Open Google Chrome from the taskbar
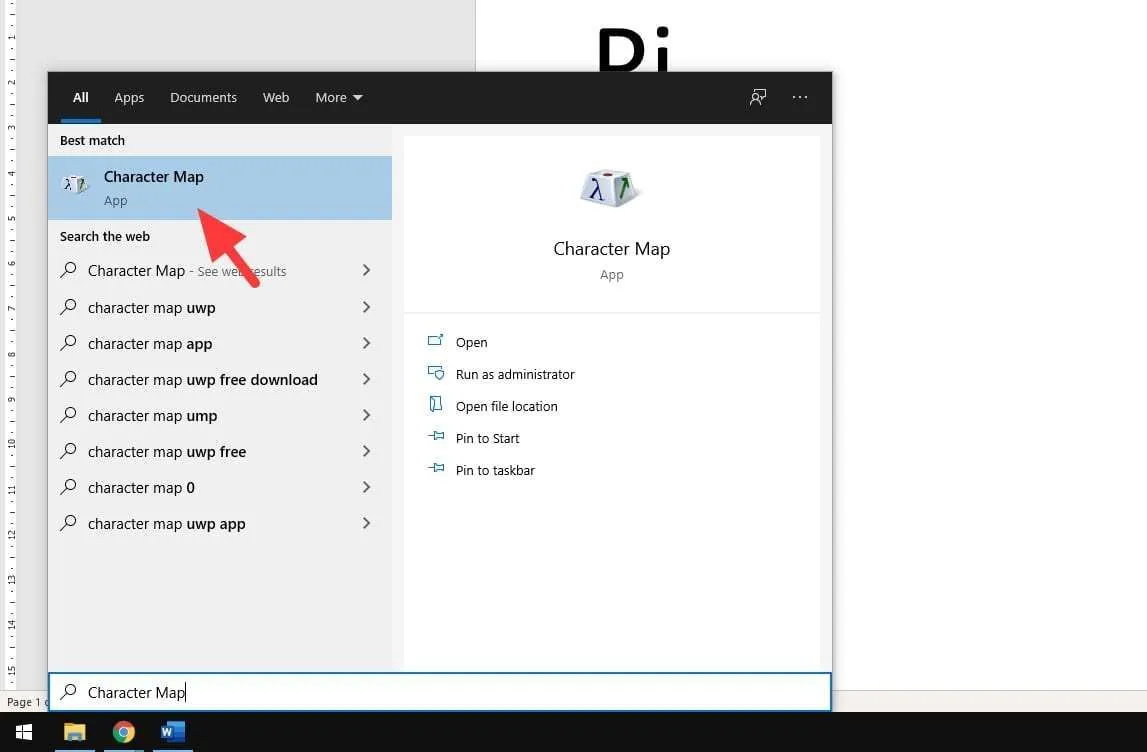Screen dimensions: 1147x752 124,732
